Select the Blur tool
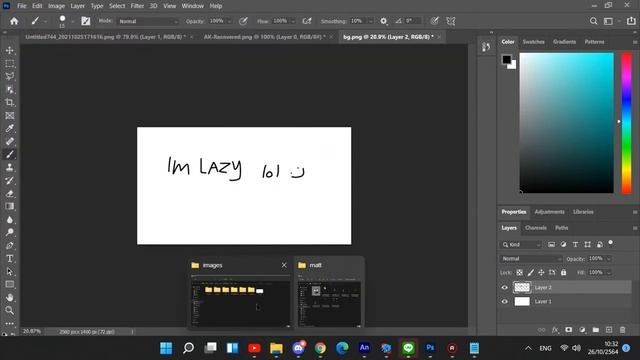The image size is (640, 360). coord(10,220)
